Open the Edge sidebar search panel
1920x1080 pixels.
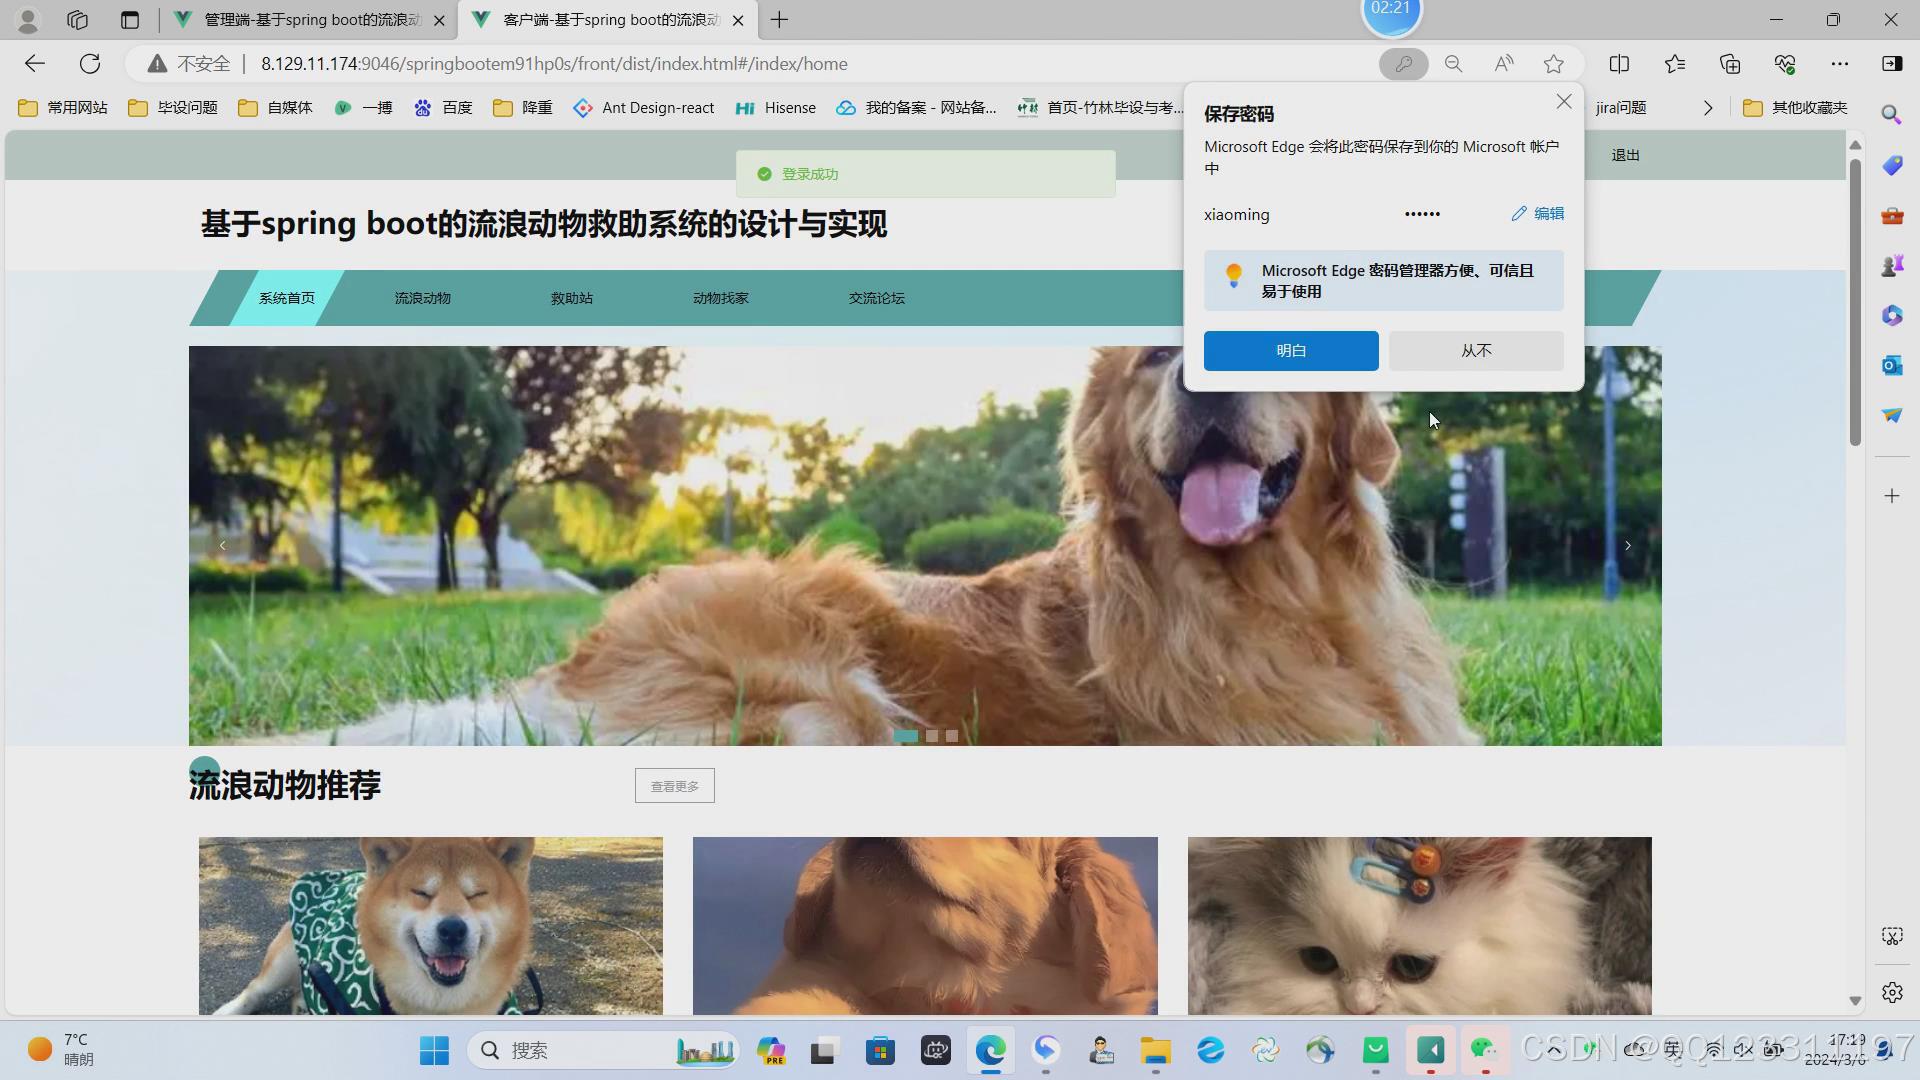click(x=1891, y=115)
